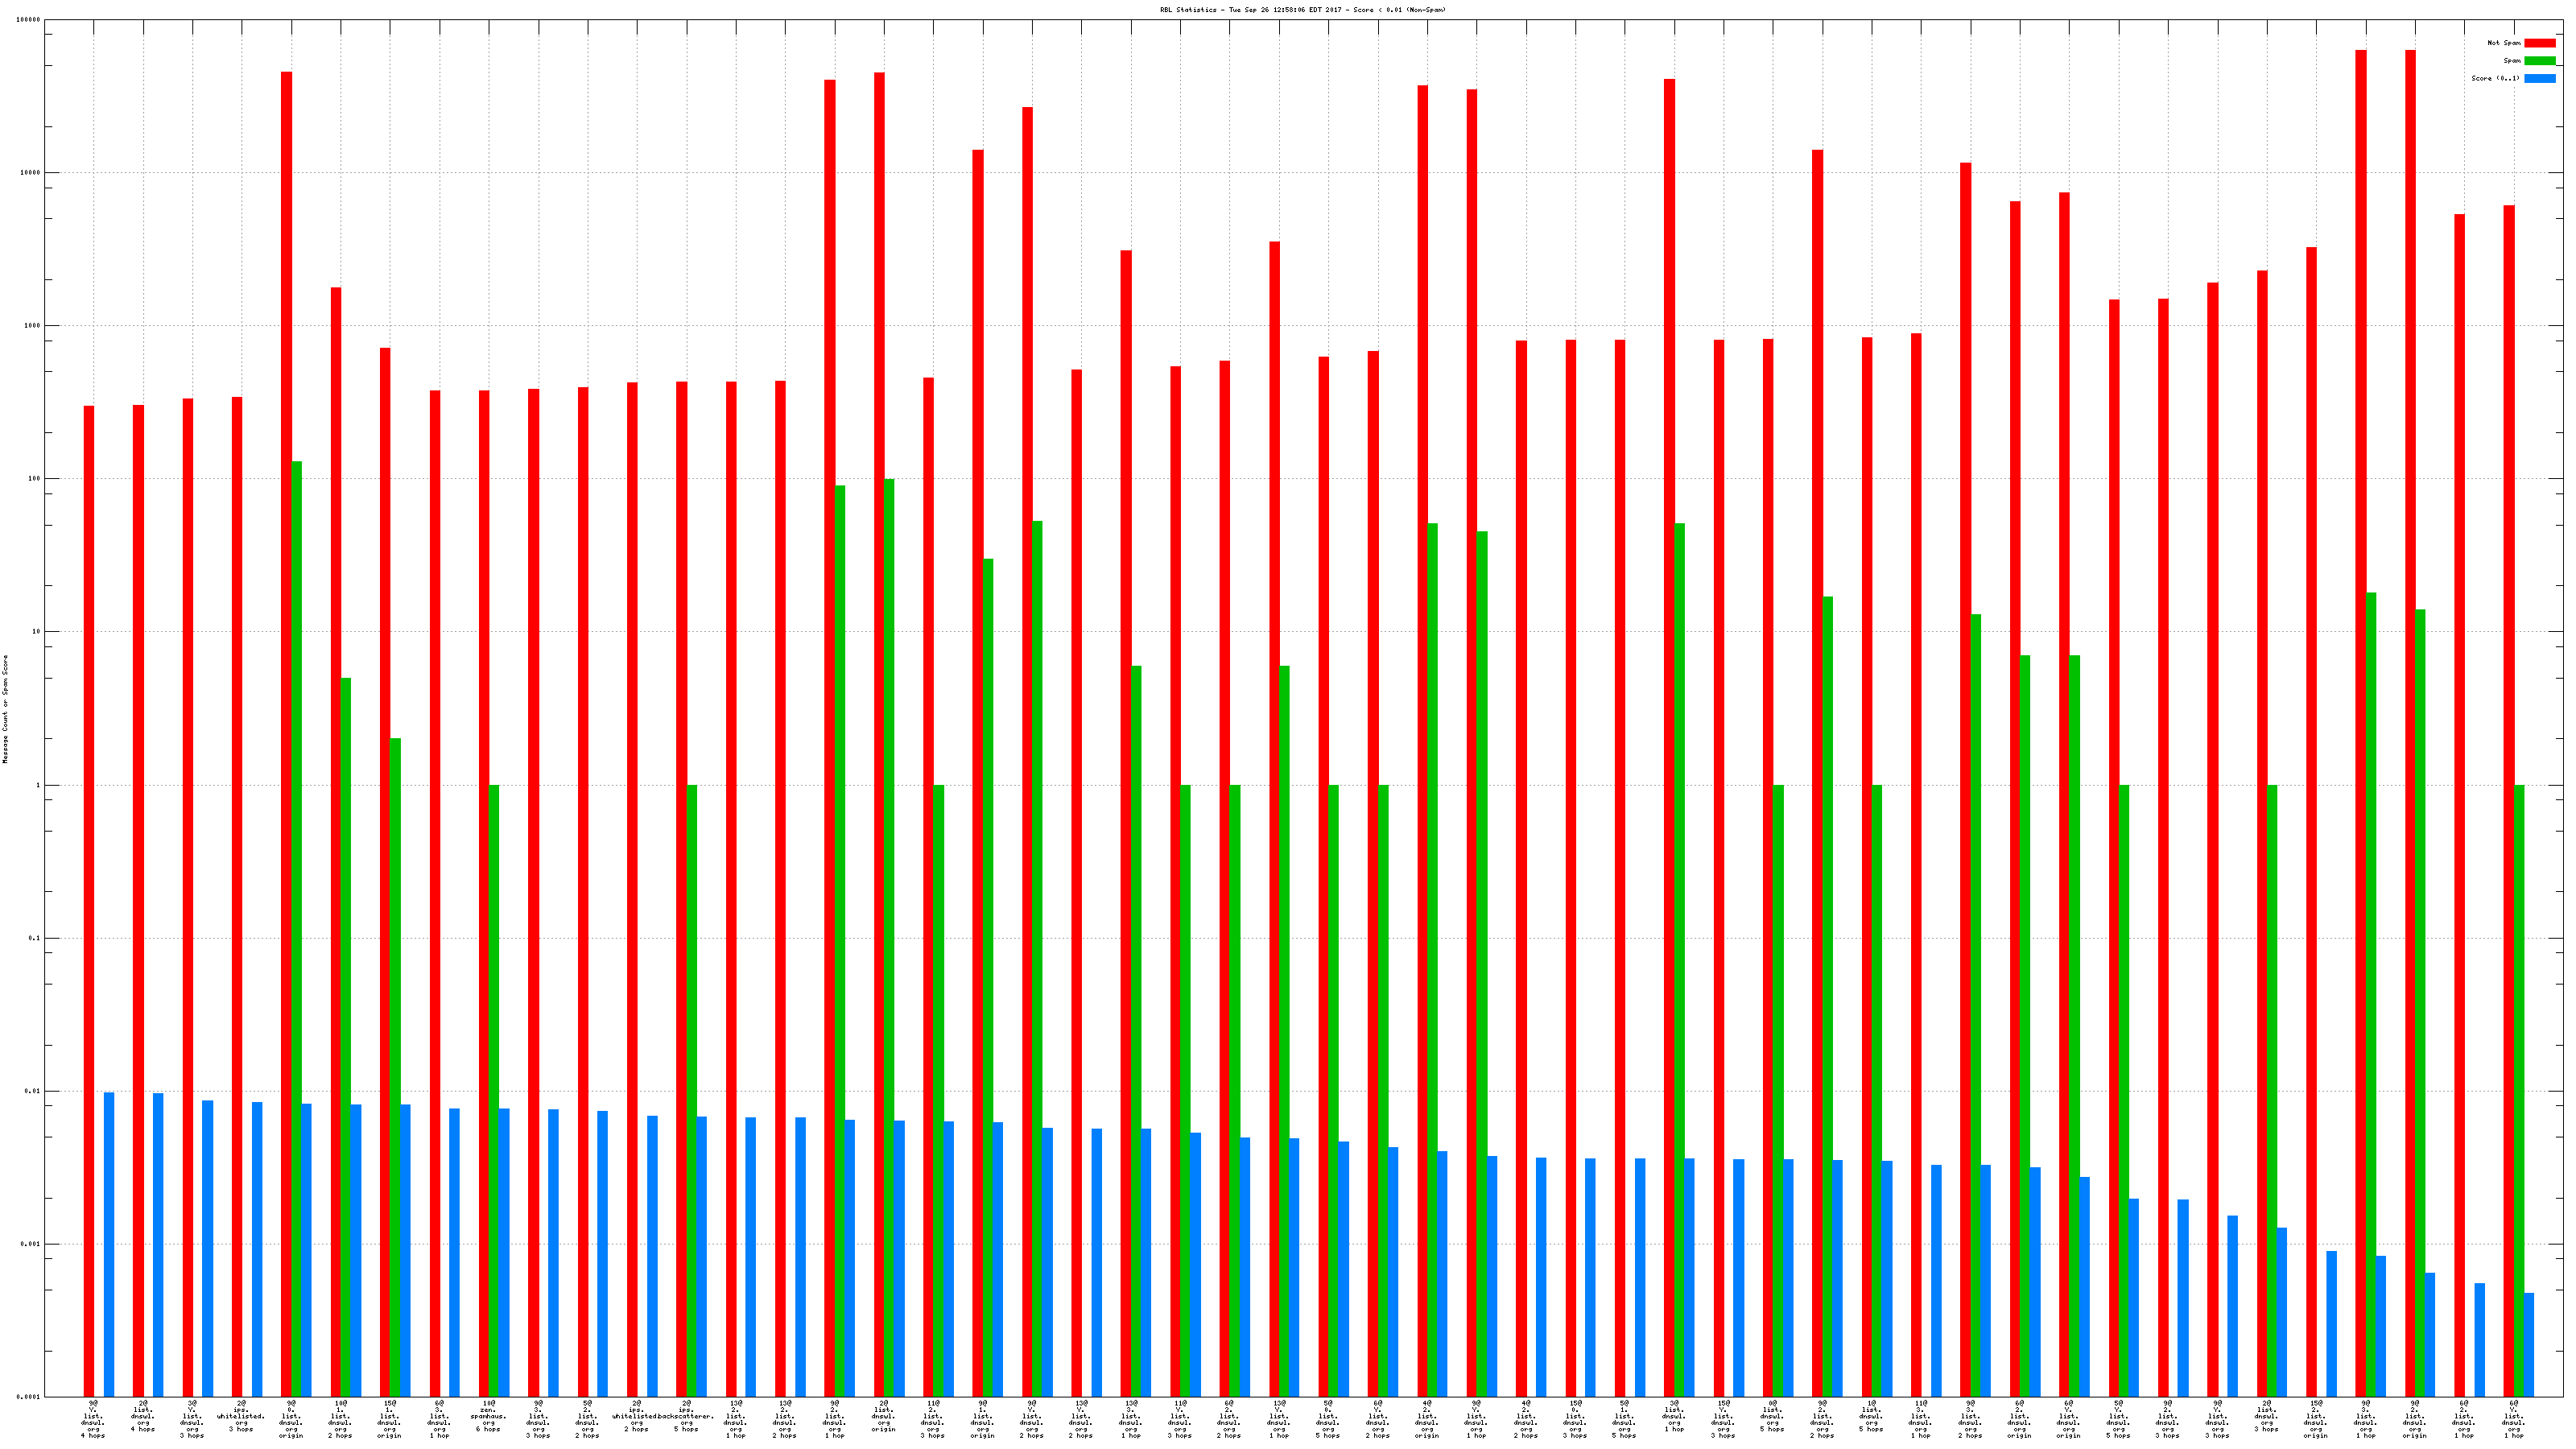The image size is (2576, 1449).
Task: Click the zen.spamhaus.org 6 hops label
Action: coord(488,1416)
